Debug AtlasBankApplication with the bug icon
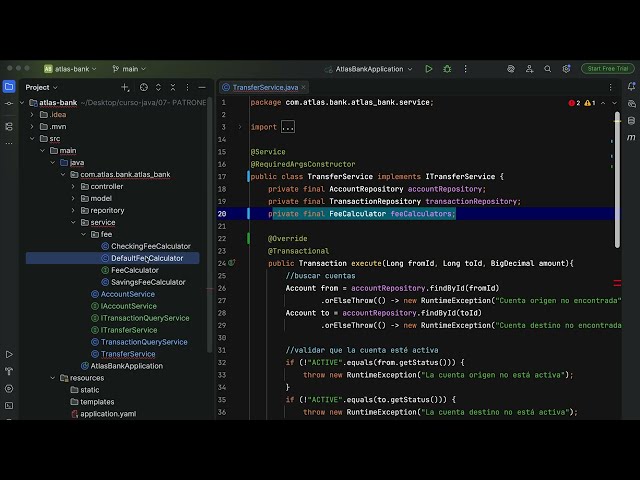 [x=447, y=69]
